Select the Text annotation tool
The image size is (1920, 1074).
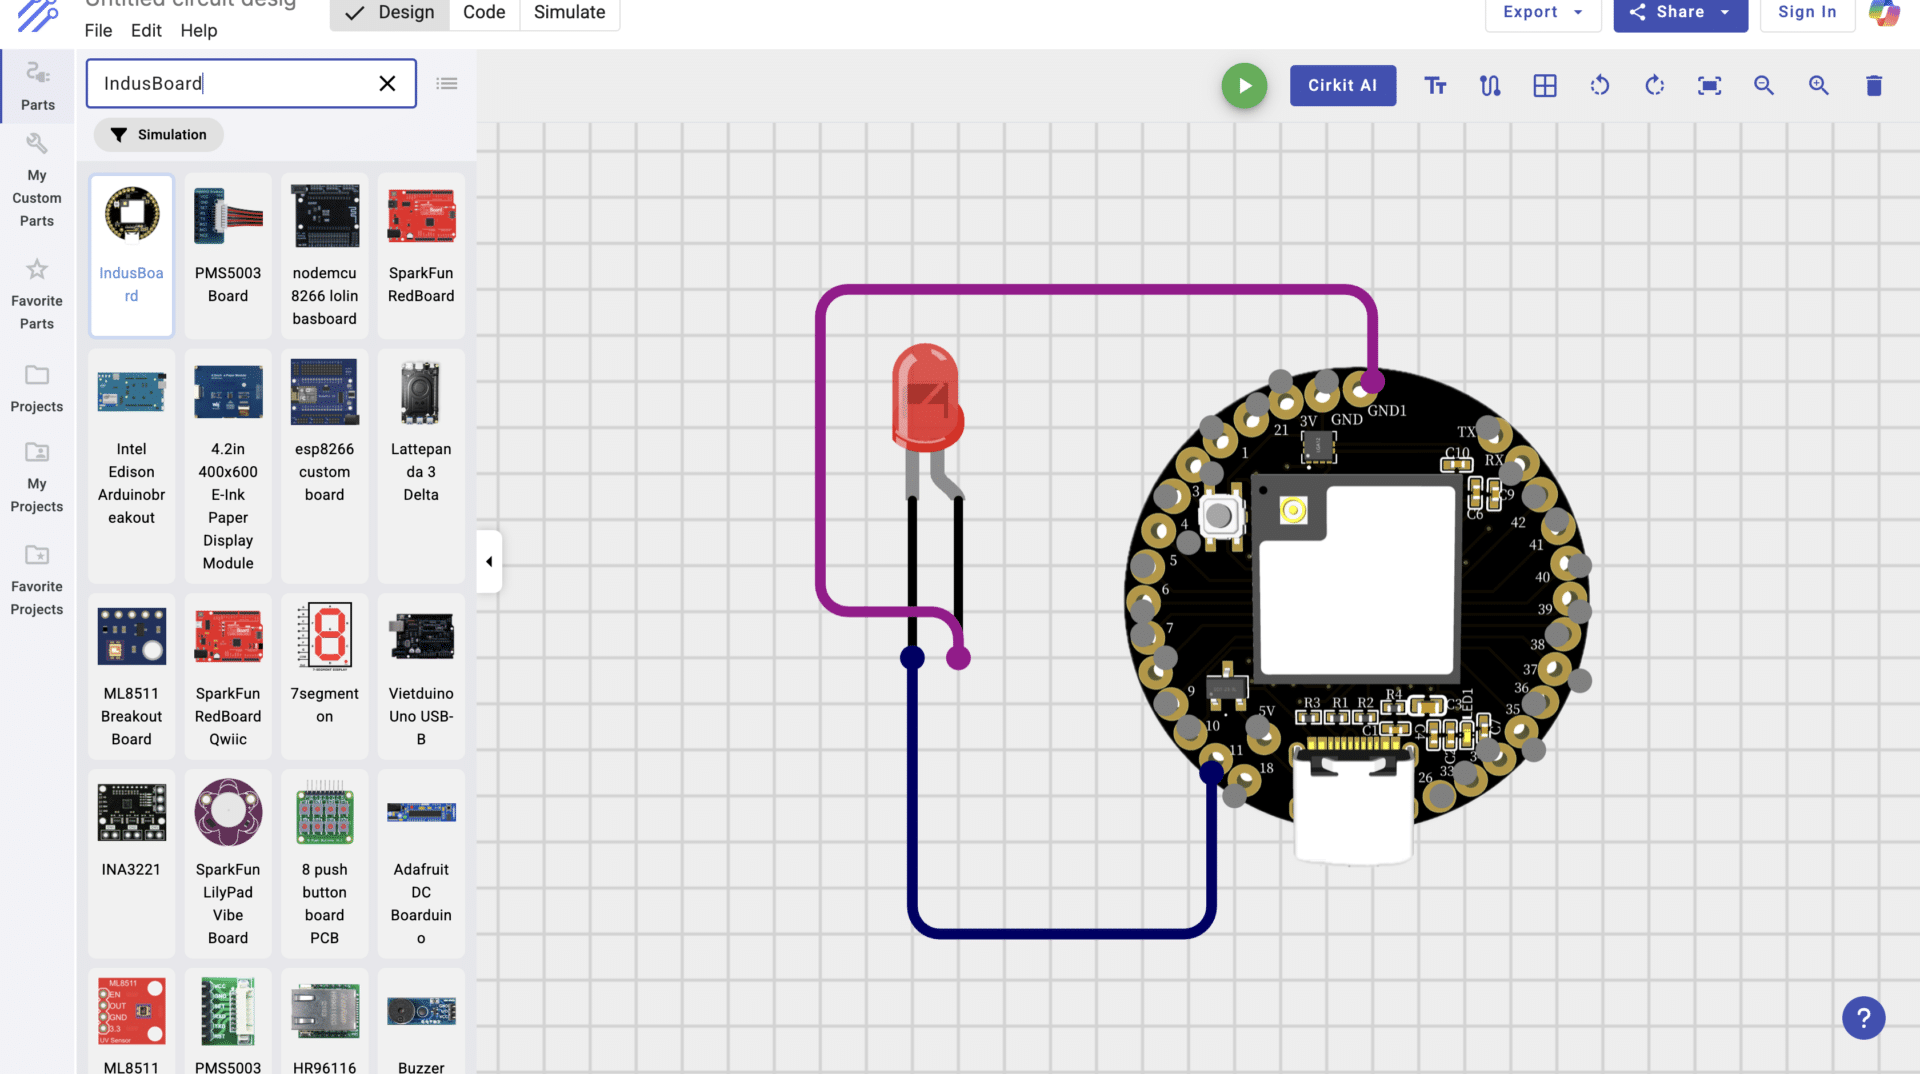coord(1435,86)
